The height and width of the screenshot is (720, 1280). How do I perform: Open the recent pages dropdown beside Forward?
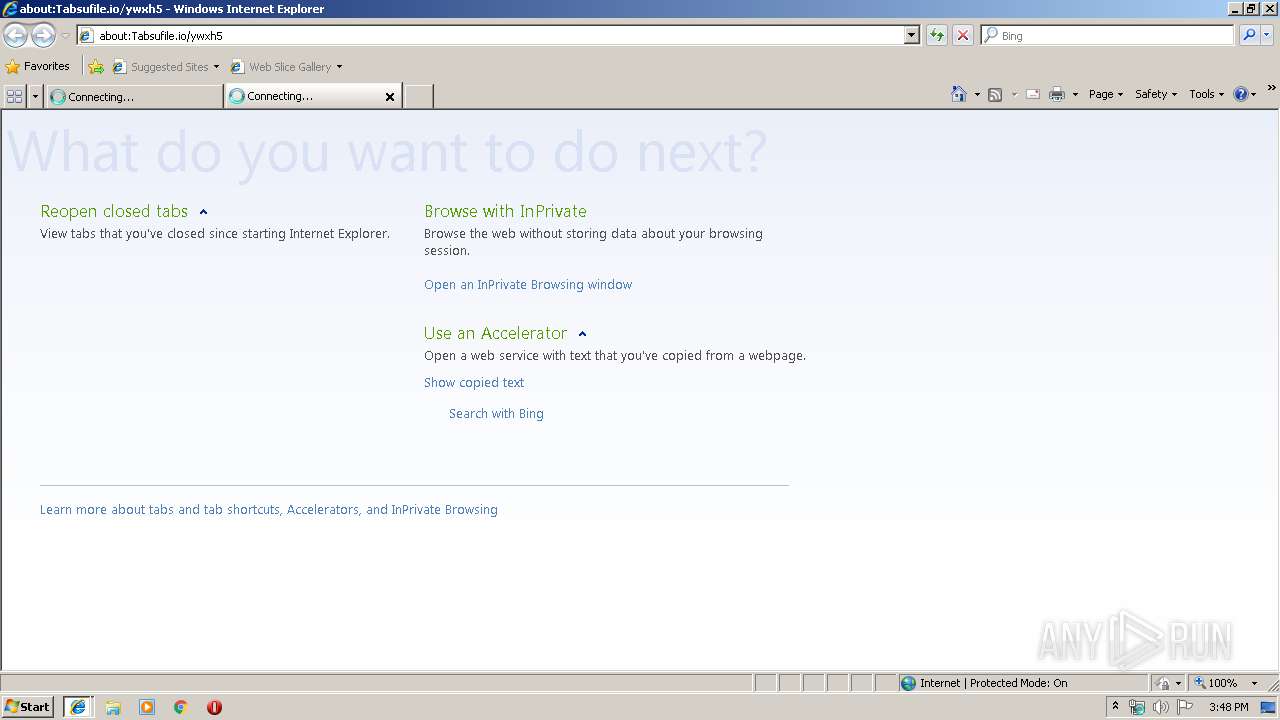pyautogui.click(x=65, y=36)
